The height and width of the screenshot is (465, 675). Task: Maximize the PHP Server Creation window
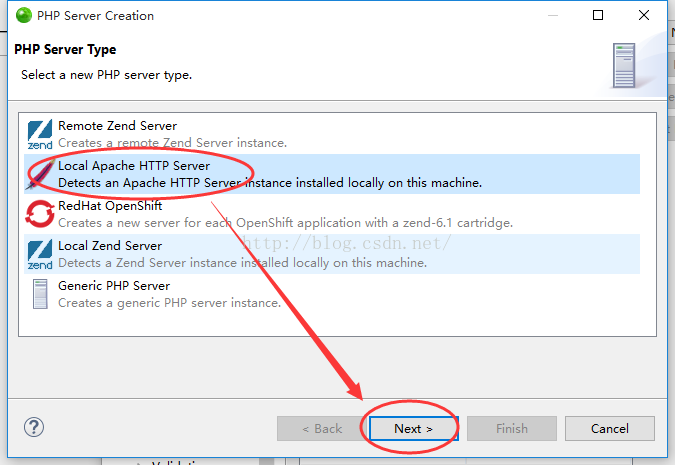point(598,15)
